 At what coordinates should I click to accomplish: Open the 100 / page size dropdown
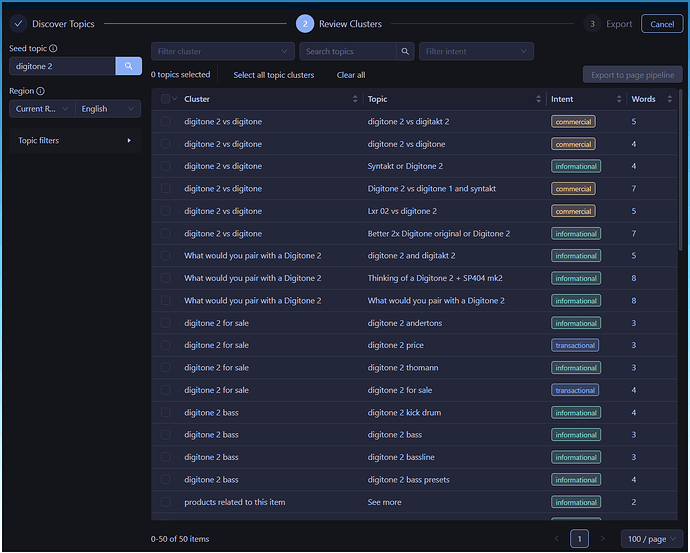coord(651,539)
